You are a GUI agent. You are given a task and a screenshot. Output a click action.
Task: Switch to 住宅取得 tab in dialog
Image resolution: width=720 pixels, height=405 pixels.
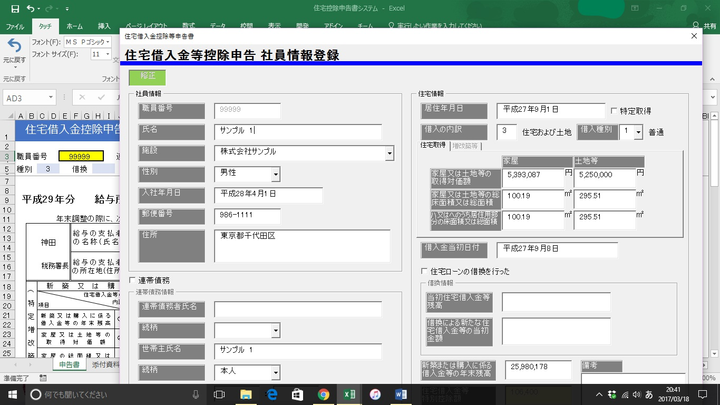[x=433, y=145]
